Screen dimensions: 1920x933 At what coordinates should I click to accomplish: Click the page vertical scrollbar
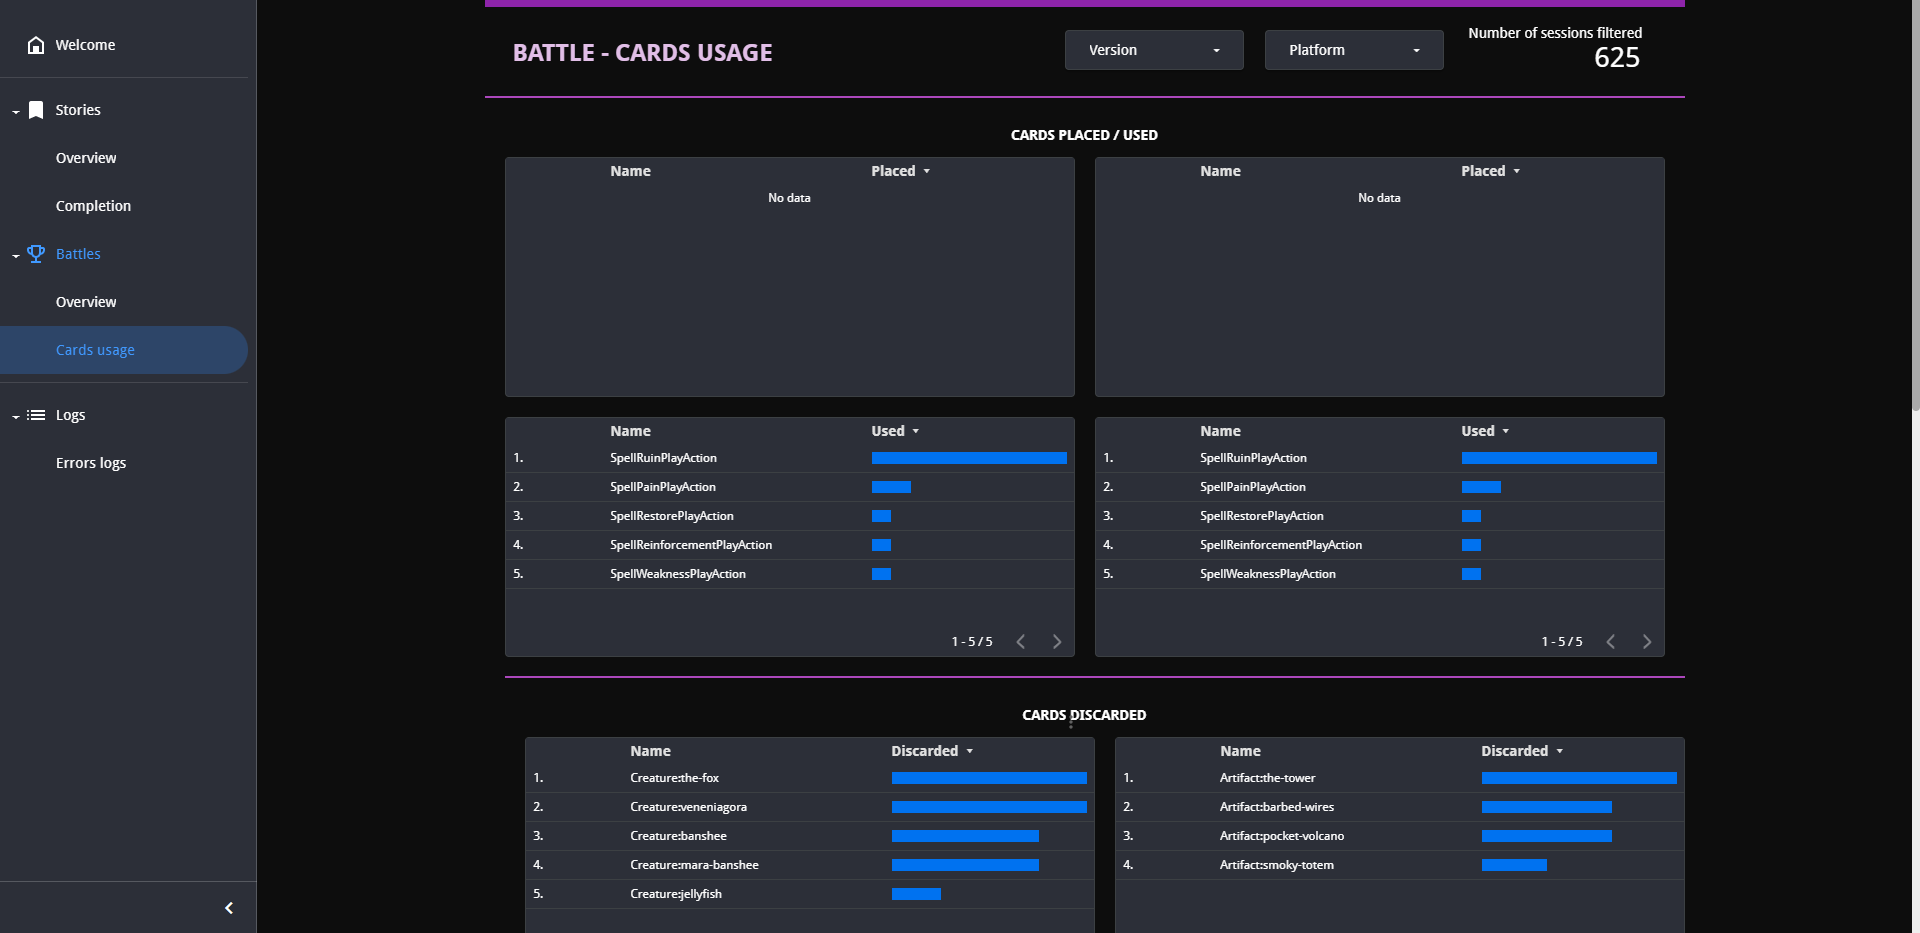pyautogui.click(x=1915, y=205)
